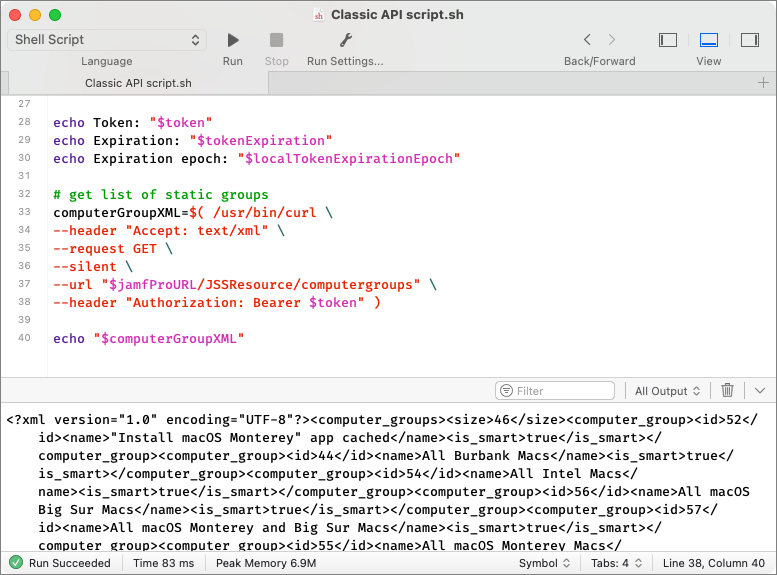Click the 'Authorization: Bearer $token' header line

pos(217,302)
